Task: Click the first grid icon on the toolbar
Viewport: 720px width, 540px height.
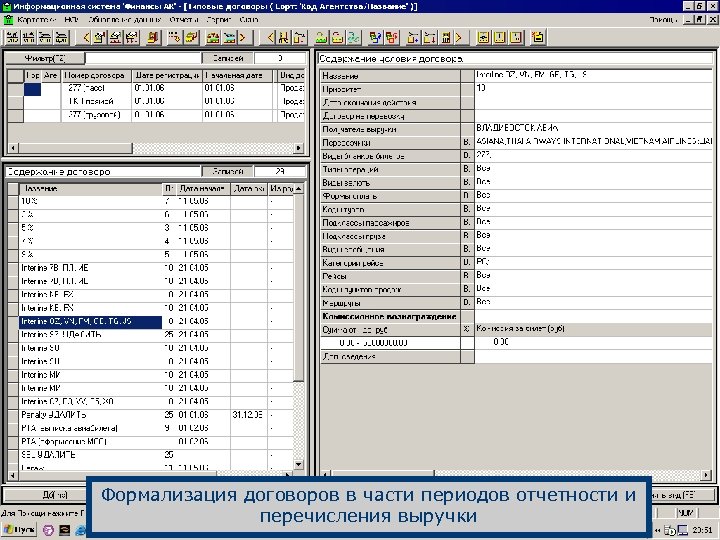Action: pos(13,37)
